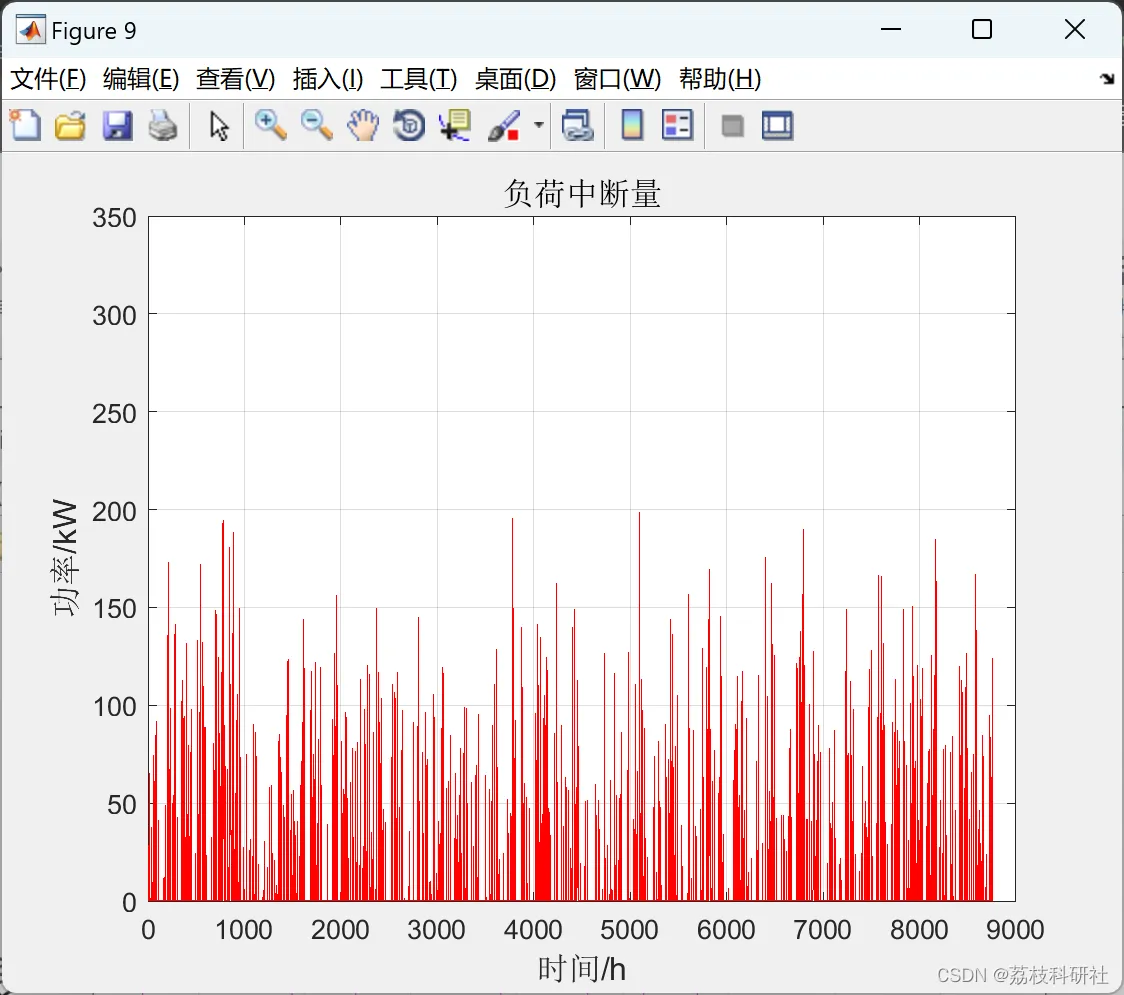Screen dimensions: 1124x995
Task: Select the Brush data tool
Action: point(504,125)
